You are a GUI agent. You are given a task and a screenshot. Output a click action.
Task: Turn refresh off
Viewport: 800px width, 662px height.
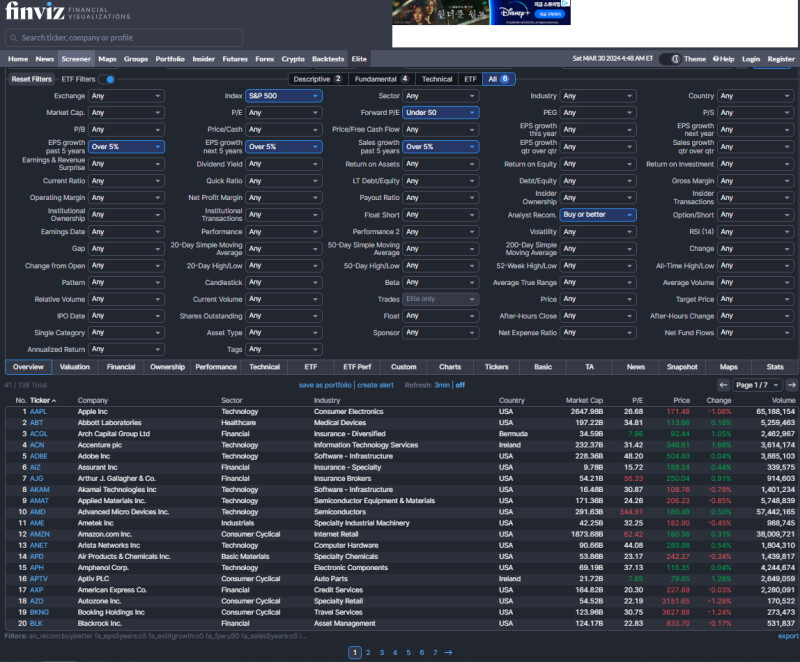(460, 385)
